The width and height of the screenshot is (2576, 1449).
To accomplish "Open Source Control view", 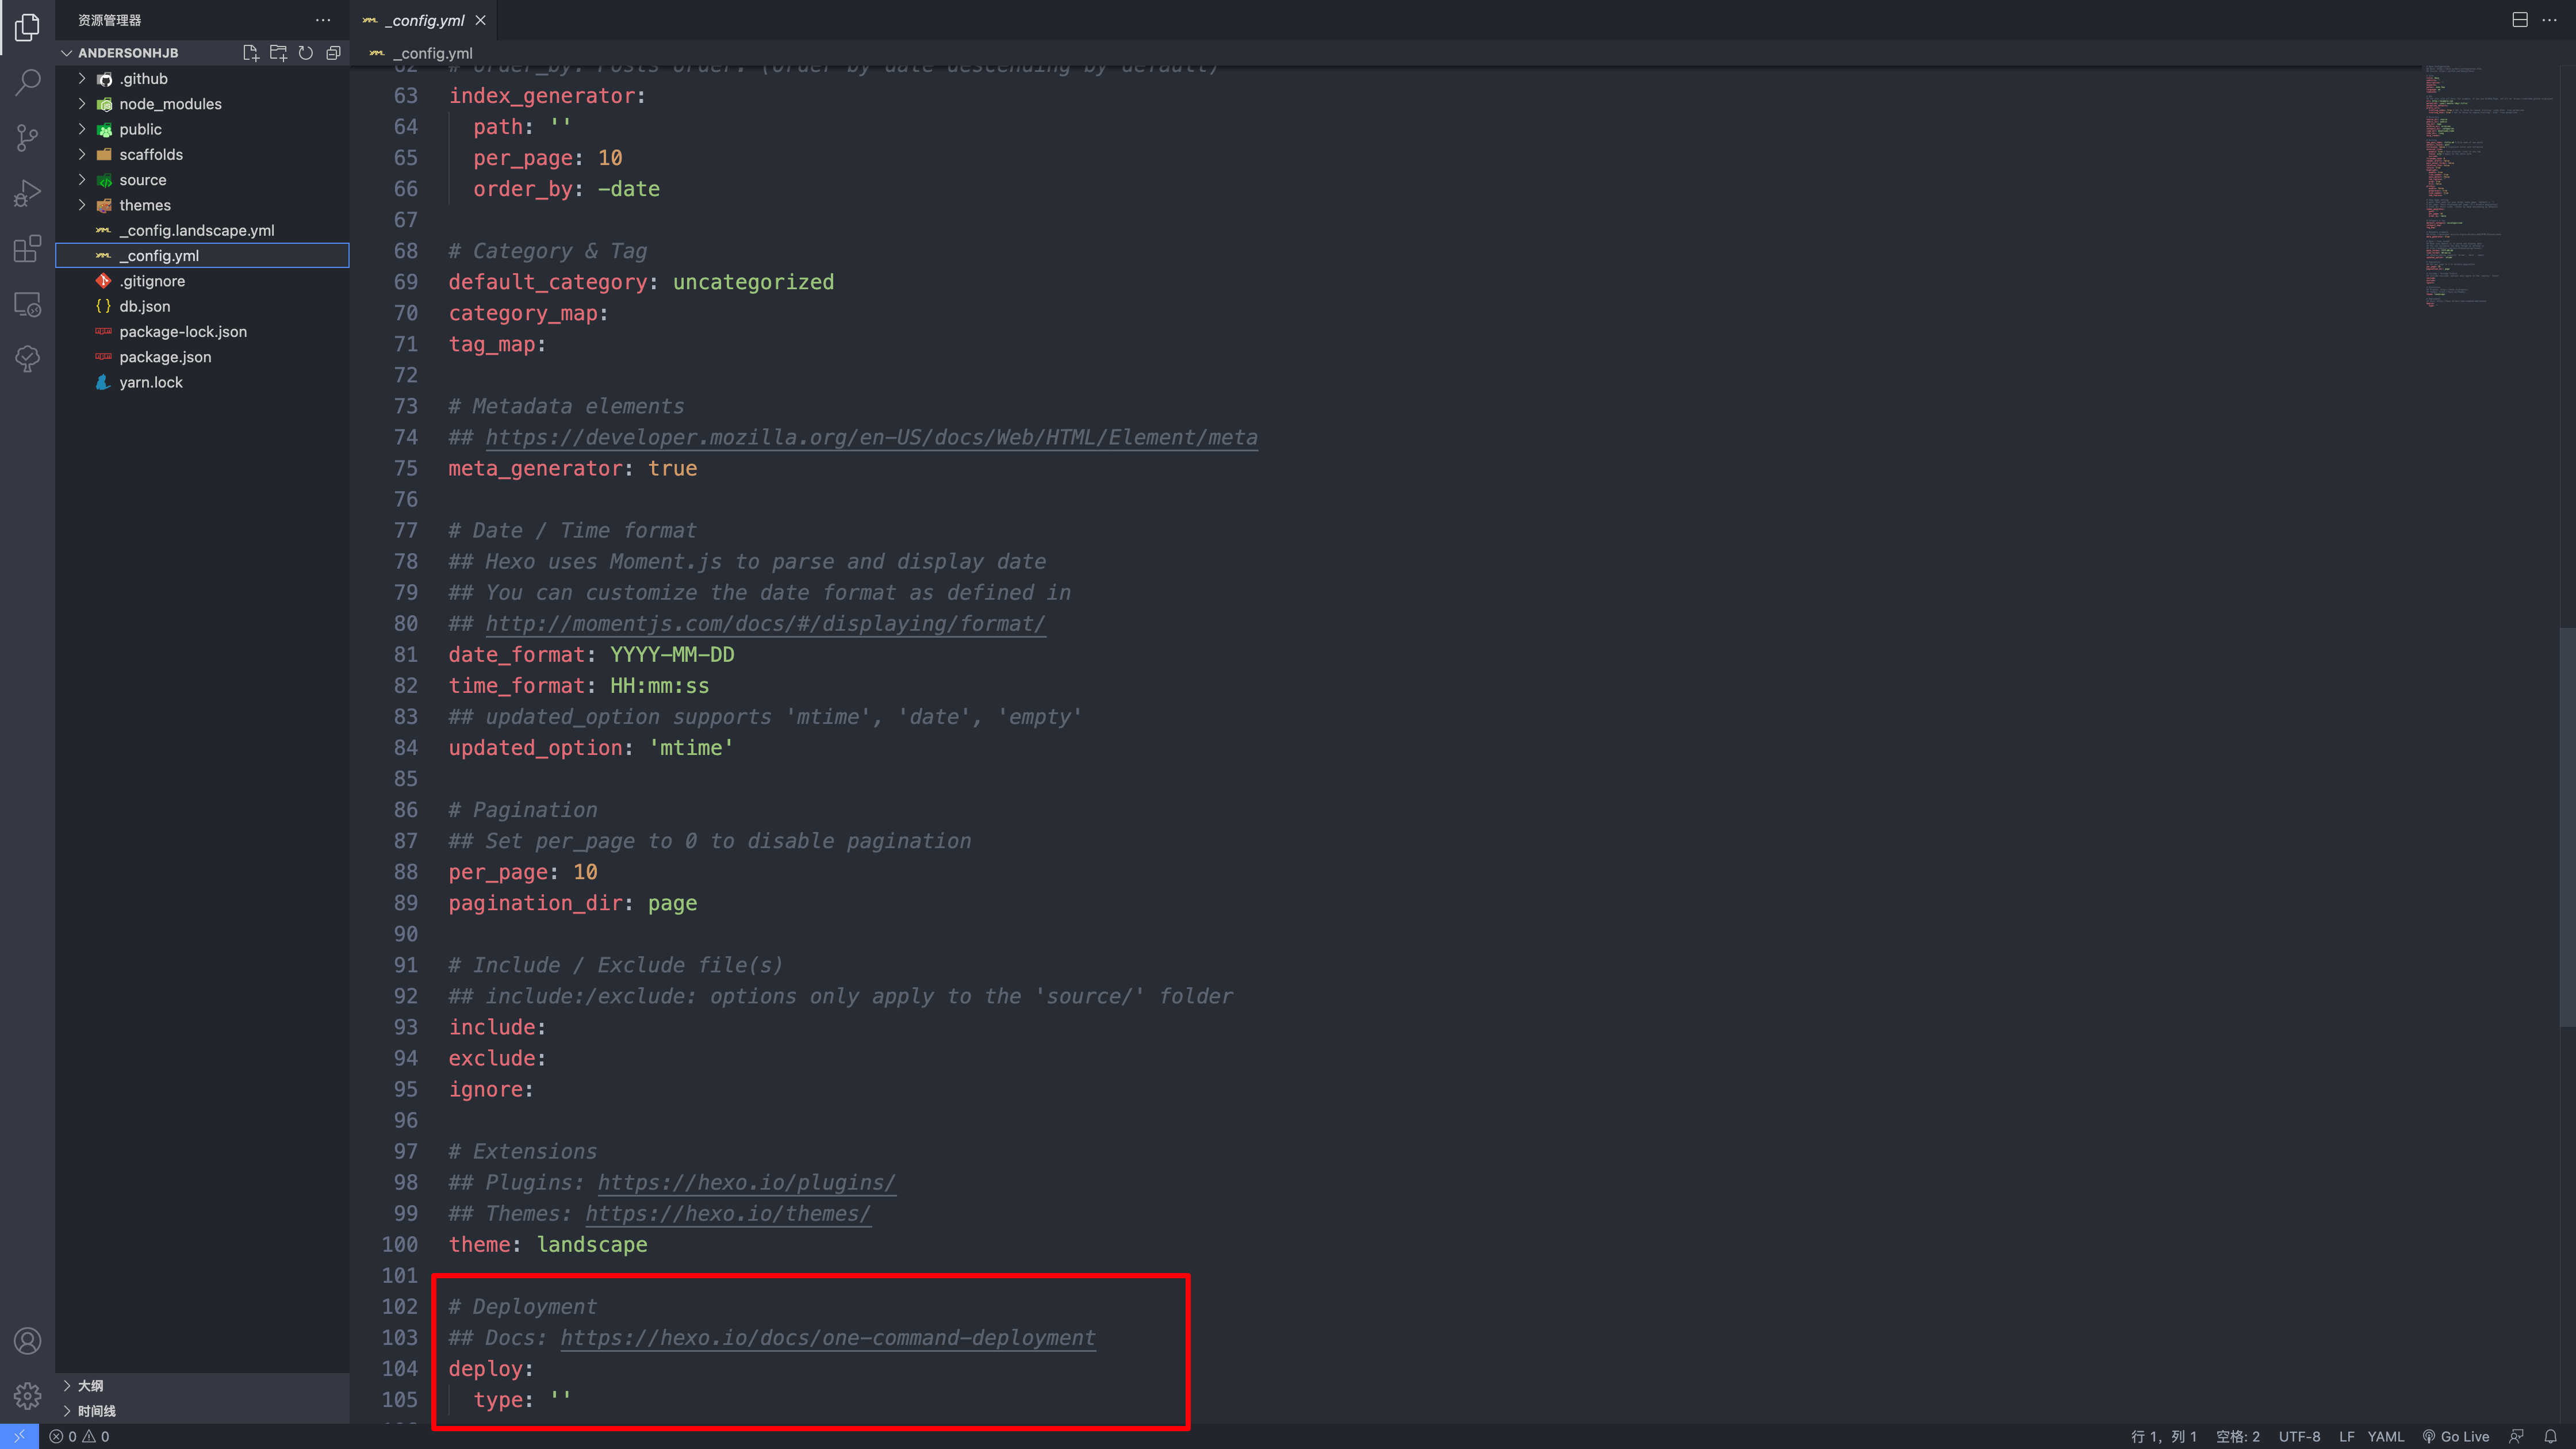I will pos(27,137).
